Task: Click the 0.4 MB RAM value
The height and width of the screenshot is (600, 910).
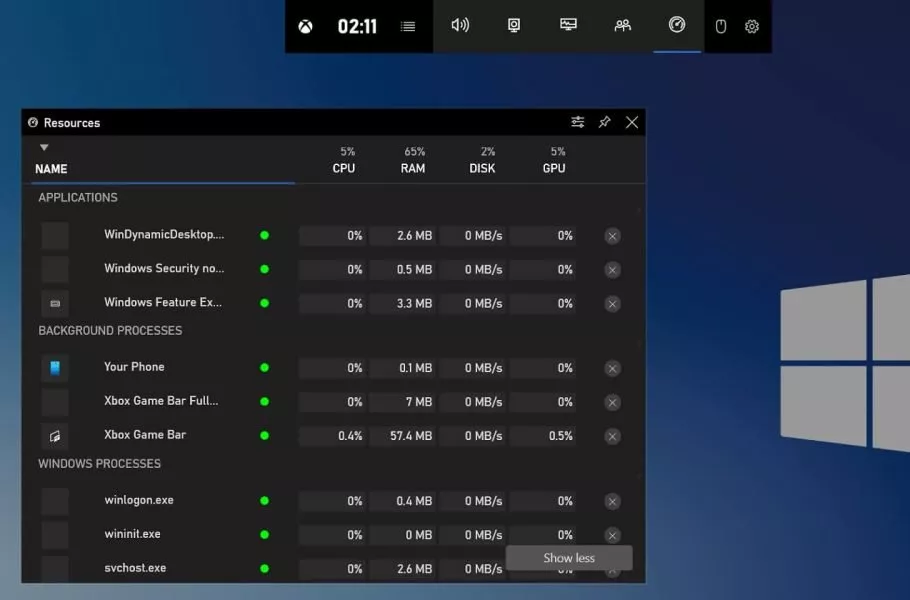Action: click(x=414, y=501)
